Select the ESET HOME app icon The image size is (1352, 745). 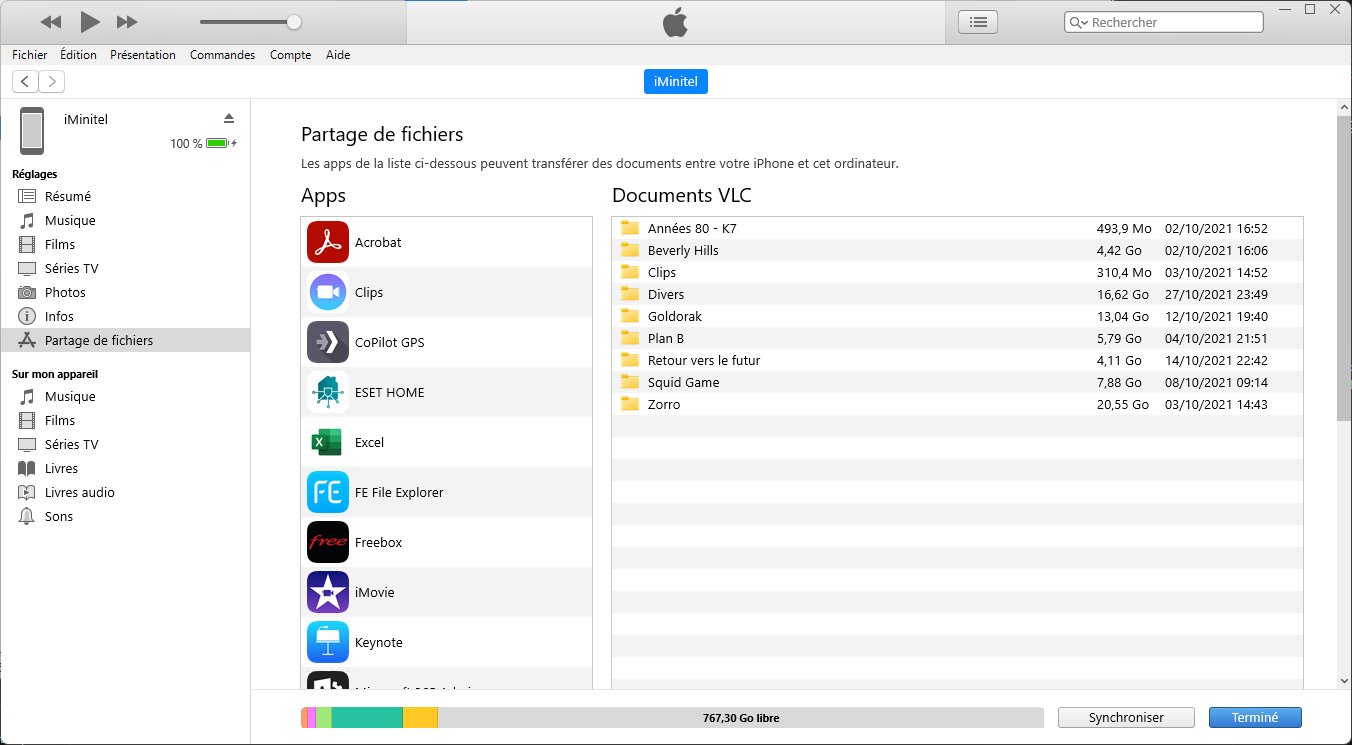coord(328,392)
